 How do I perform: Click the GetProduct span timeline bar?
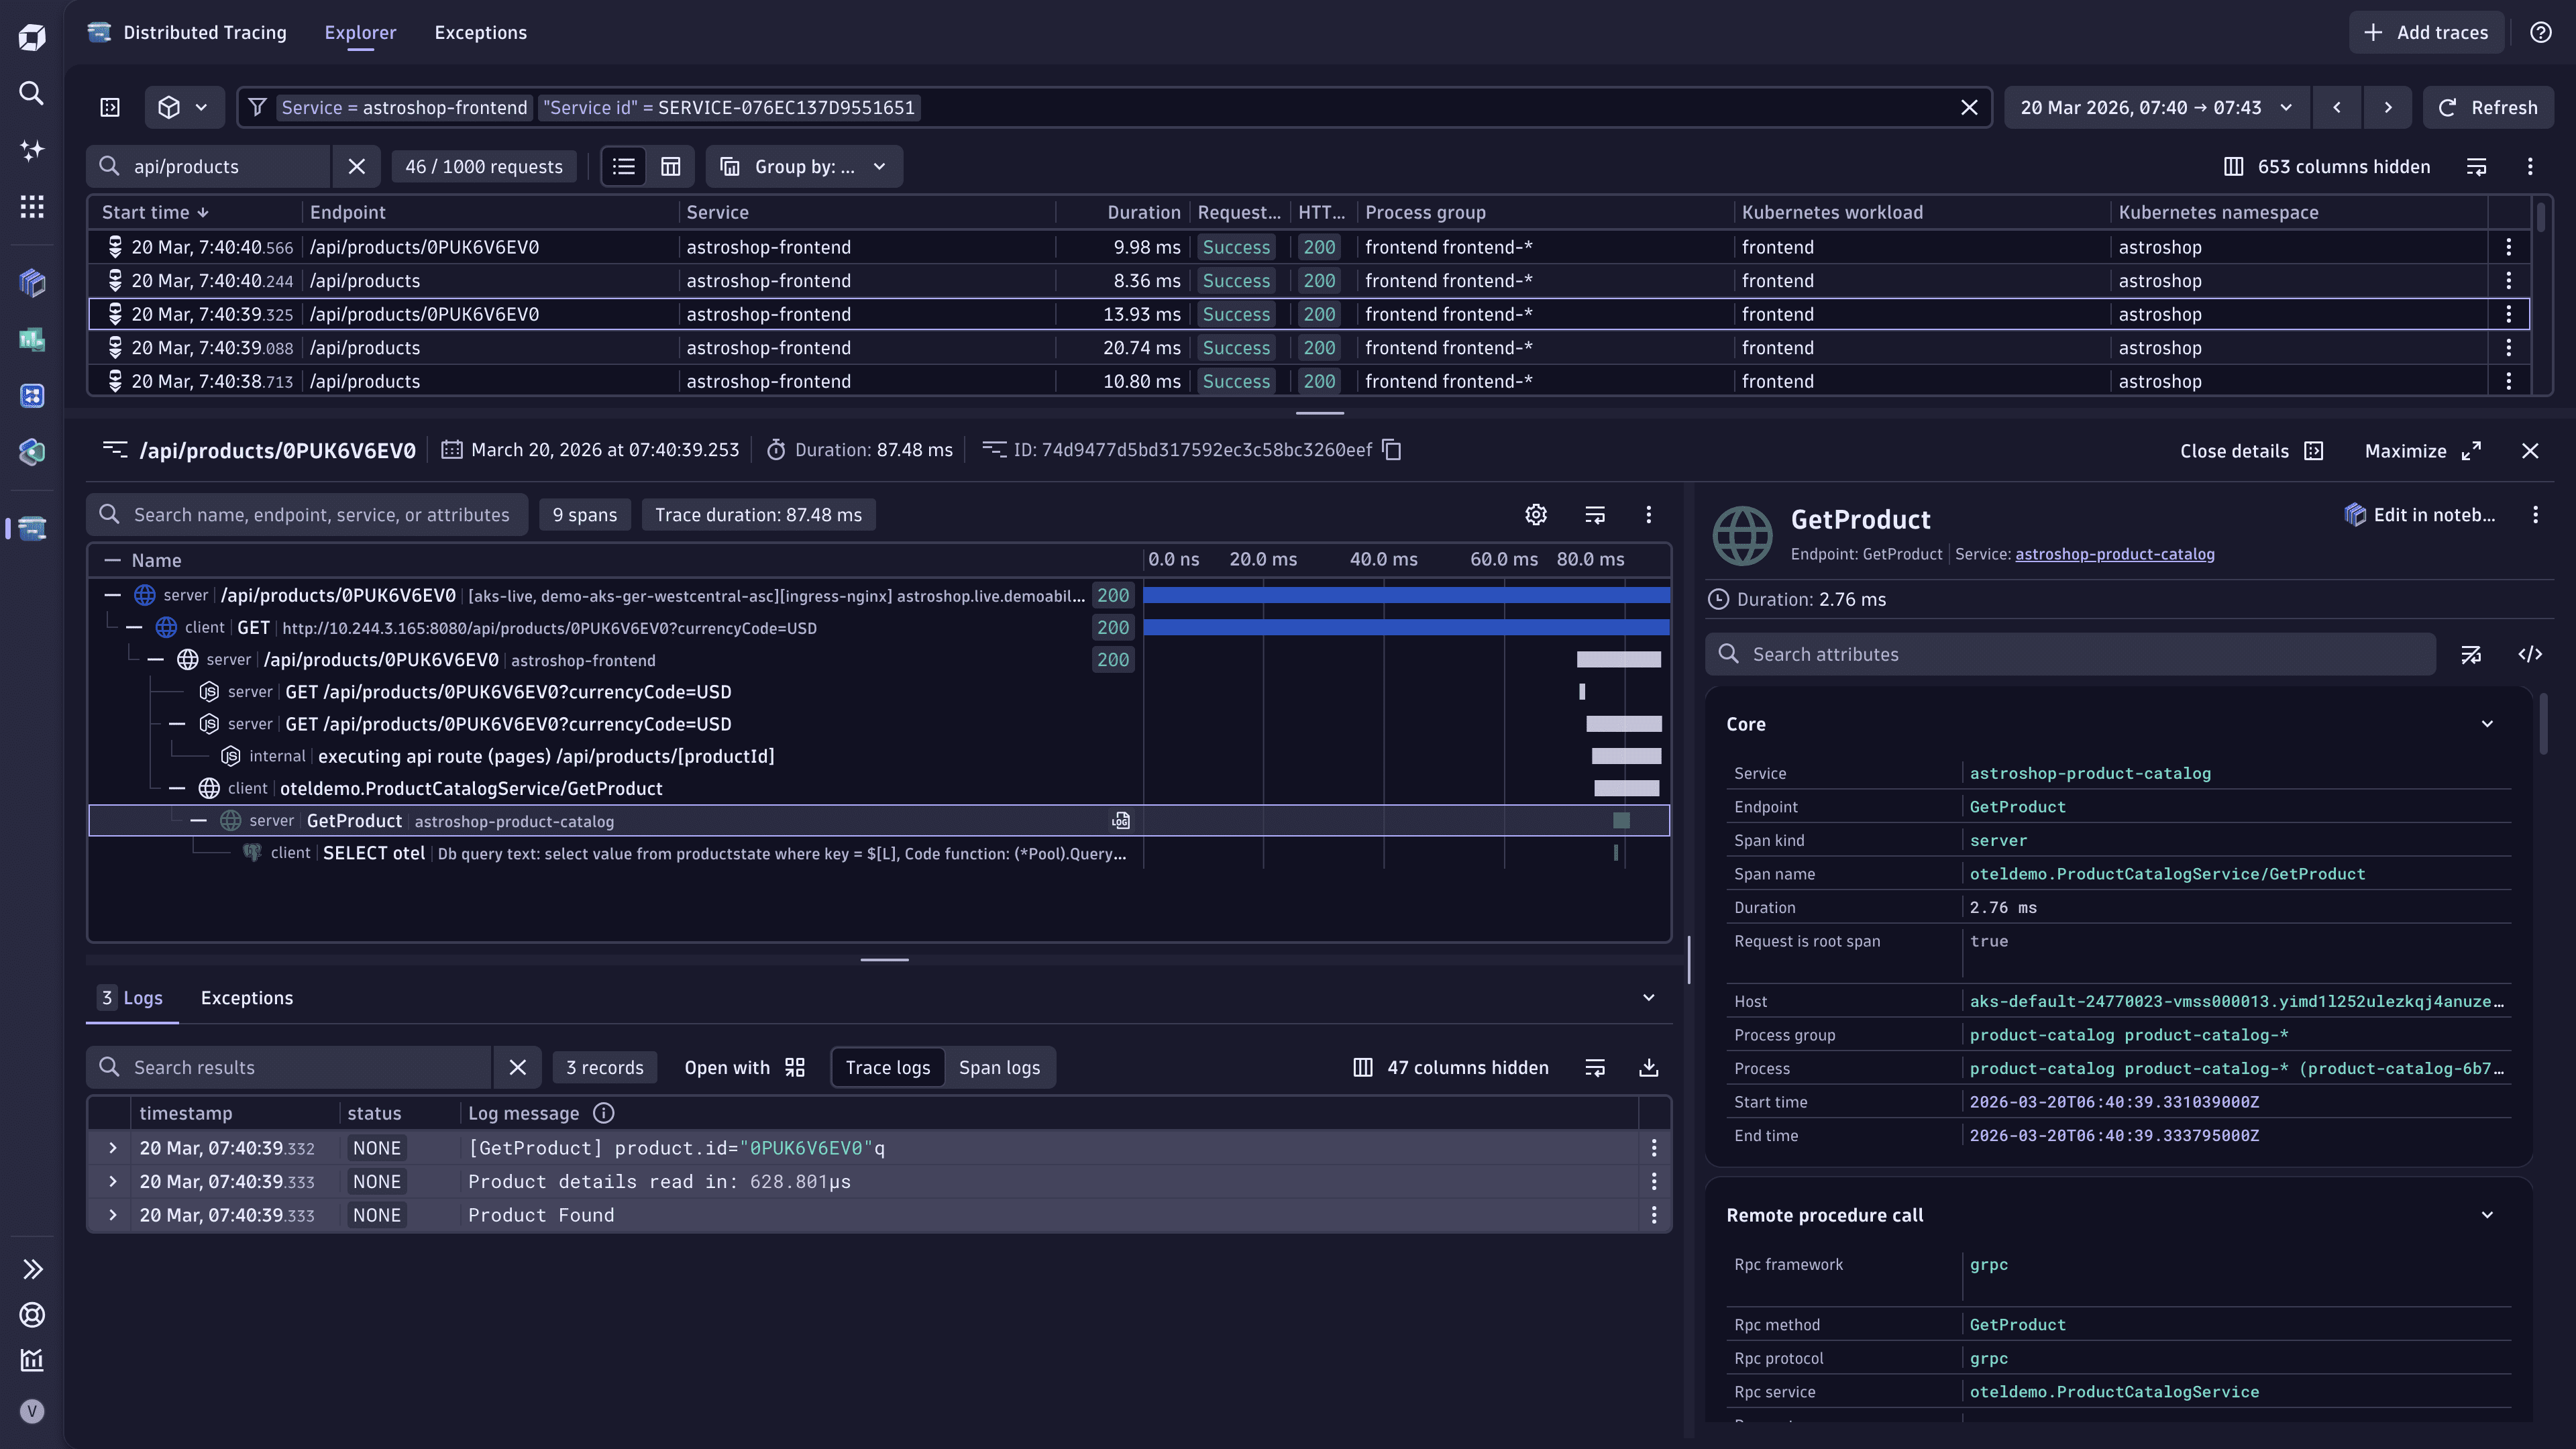[1621, 821]
